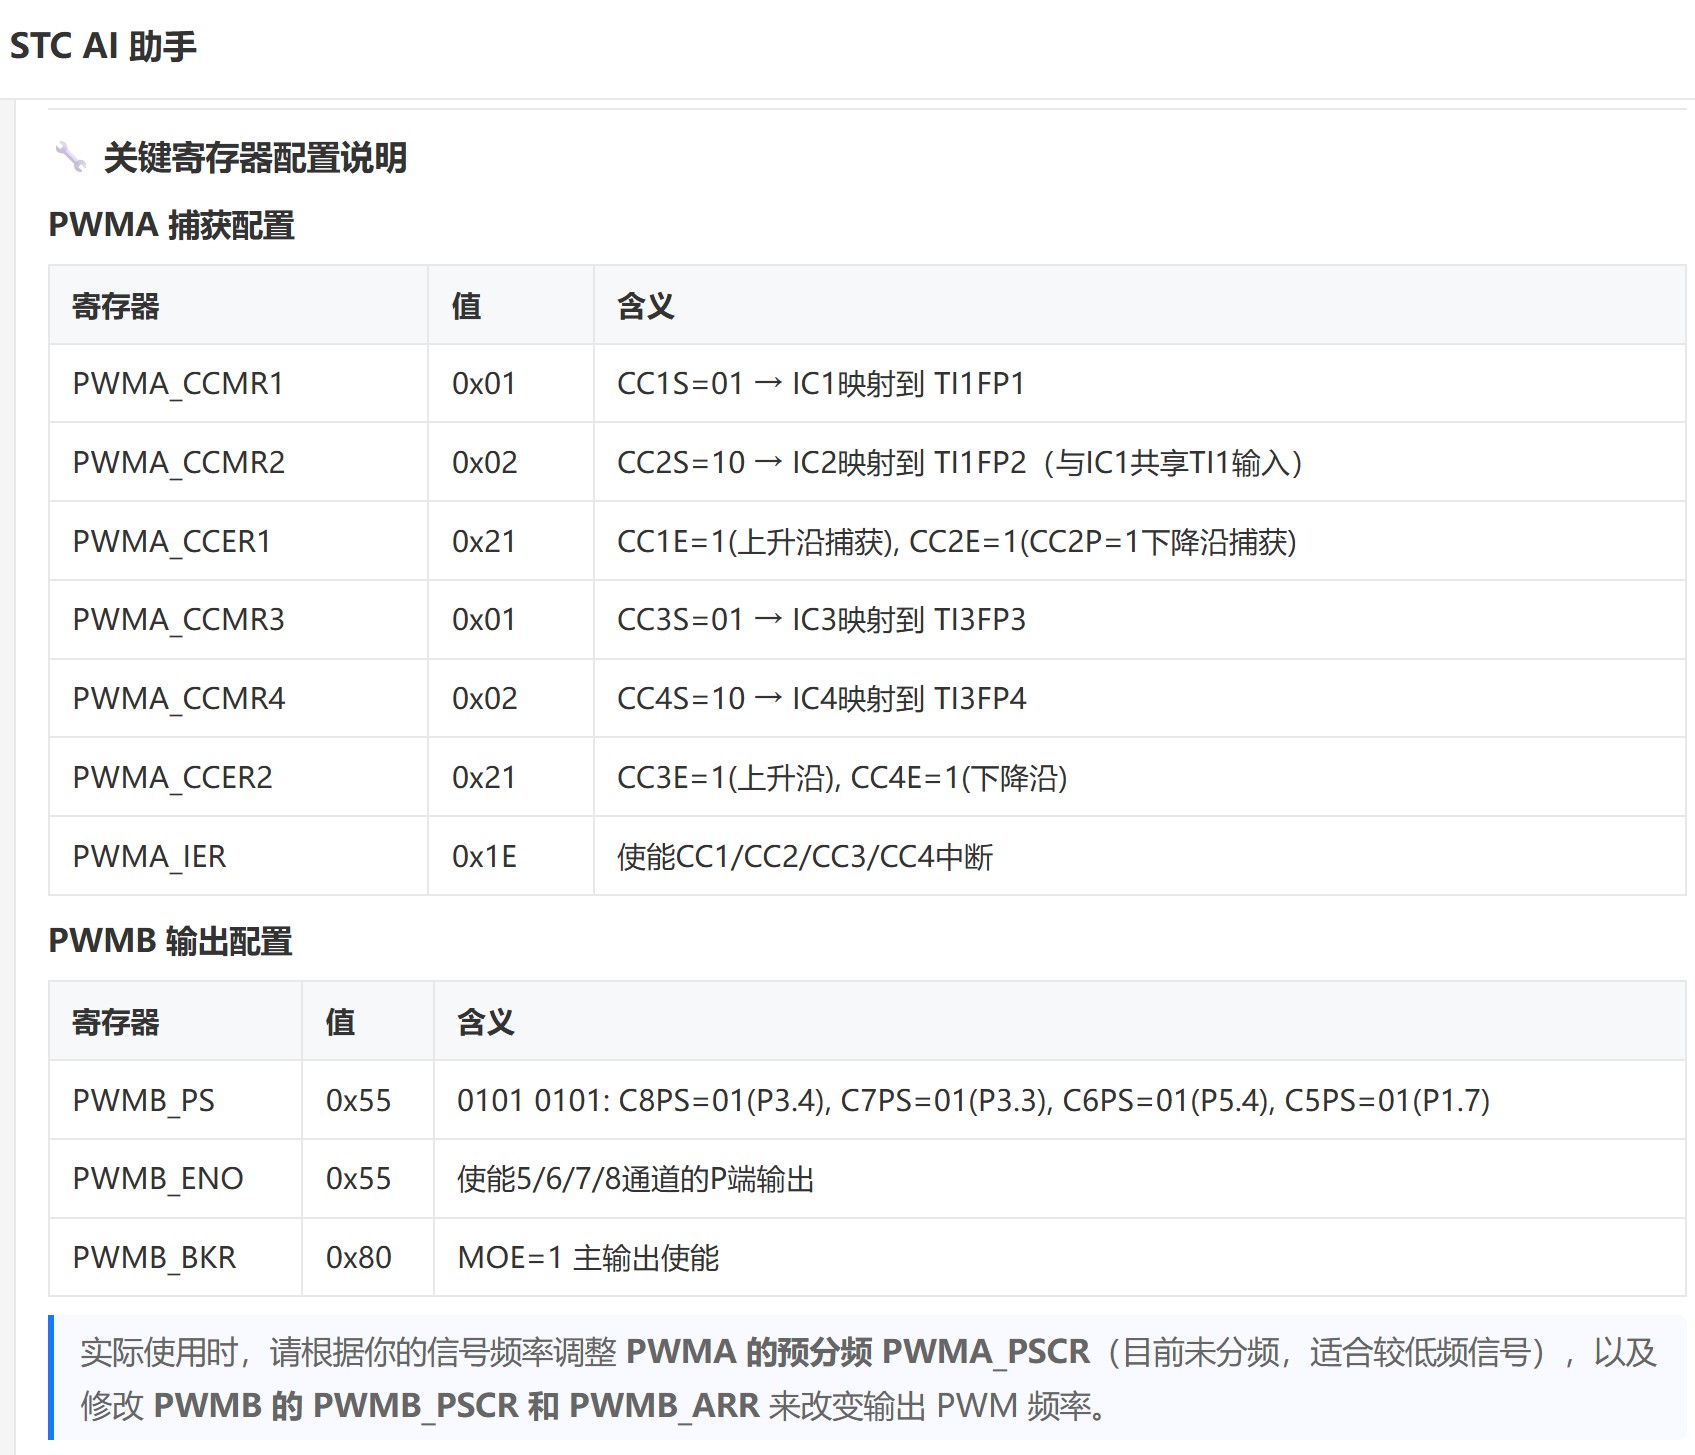Click the CC1E=1(上升沿捕获) description
The image size is (1695, 1455).
coord(957,542)
